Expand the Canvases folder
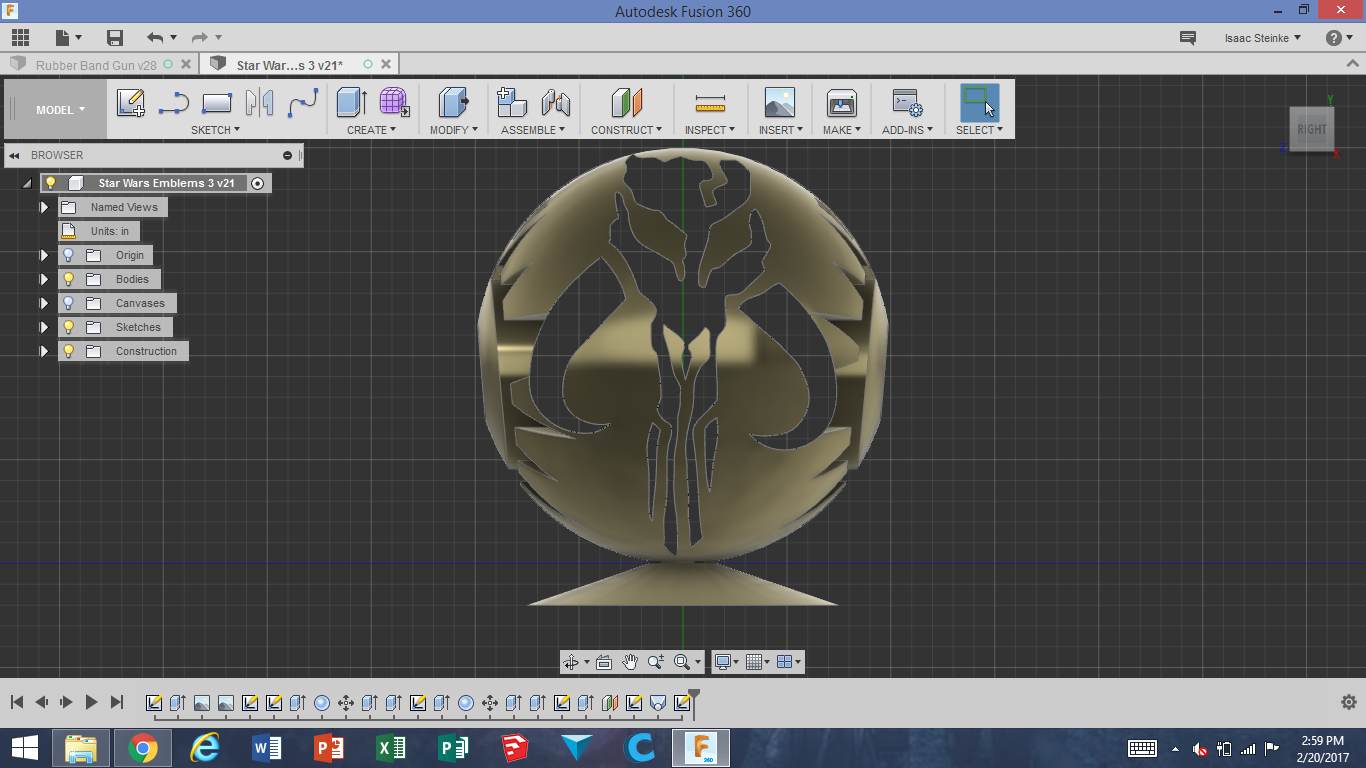 [44, 303]
